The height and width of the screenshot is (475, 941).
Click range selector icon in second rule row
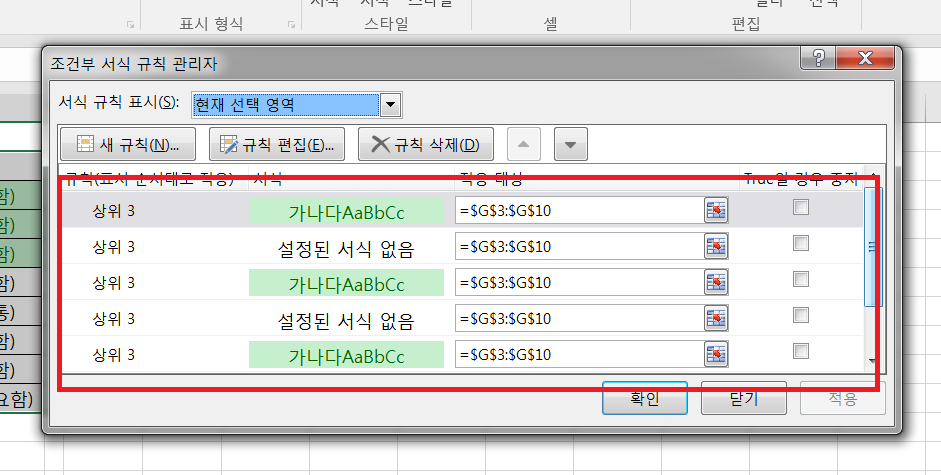tap(716, 246)
